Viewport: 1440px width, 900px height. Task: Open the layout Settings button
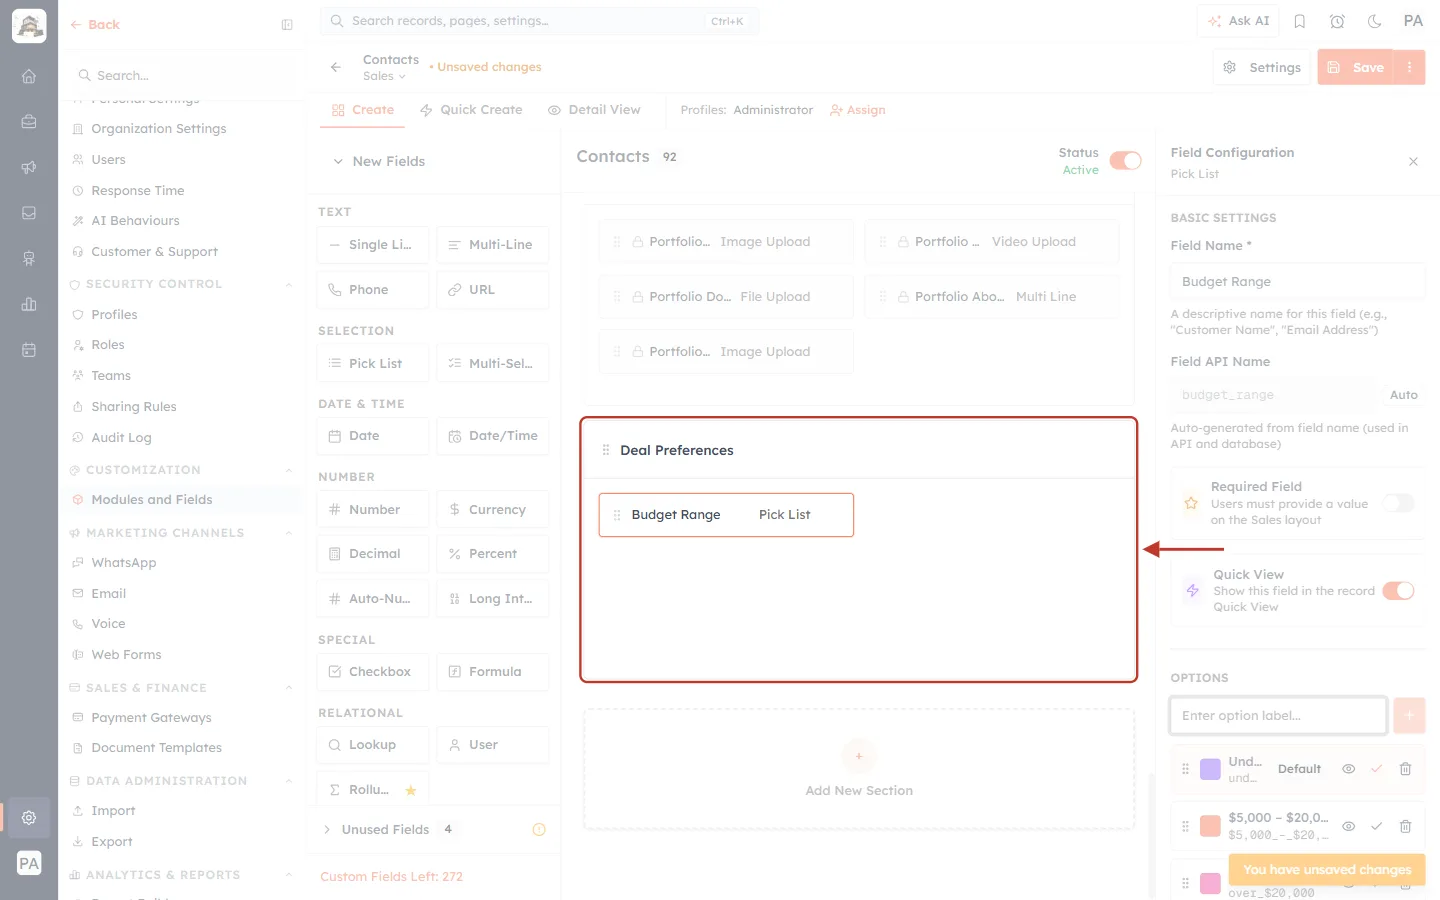click(1262, 67)
